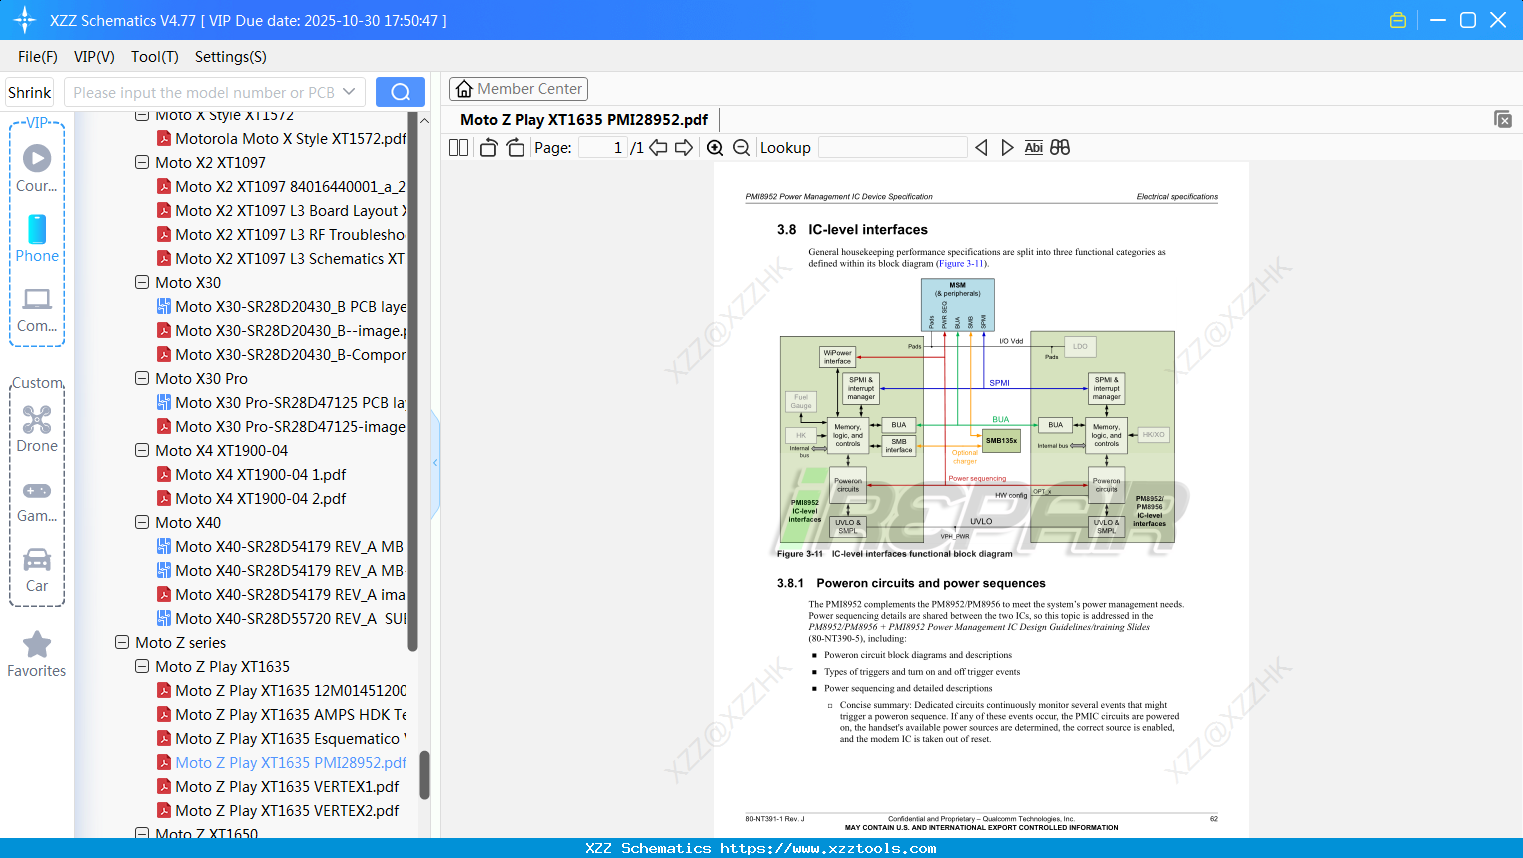The image size is (1523, 858).
Task: Click the Shrink button
Action: (x=30, y=92)
